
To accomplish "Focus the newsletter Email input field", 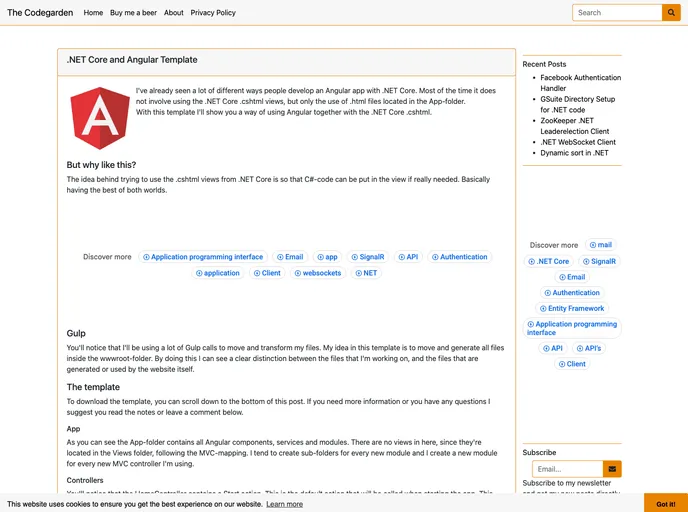I will 567,469.
